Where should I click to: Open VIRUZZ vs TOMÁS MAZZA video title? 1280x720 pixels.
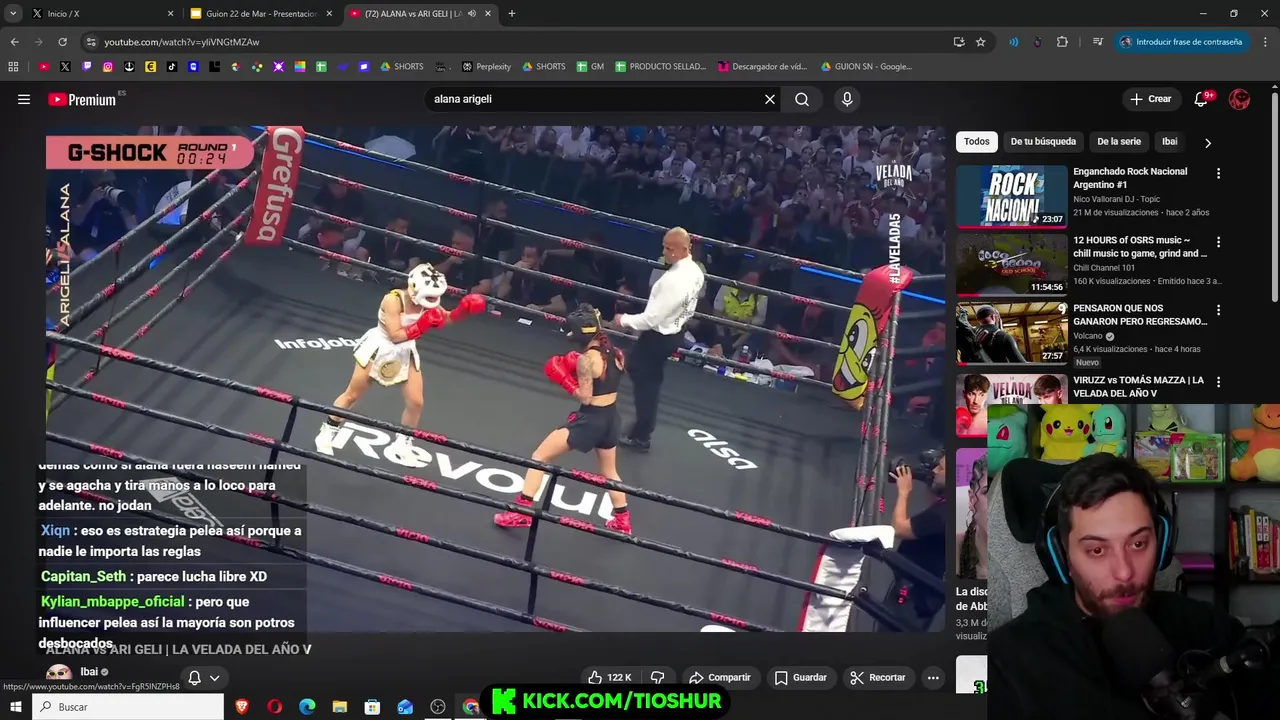point(1138,387)
